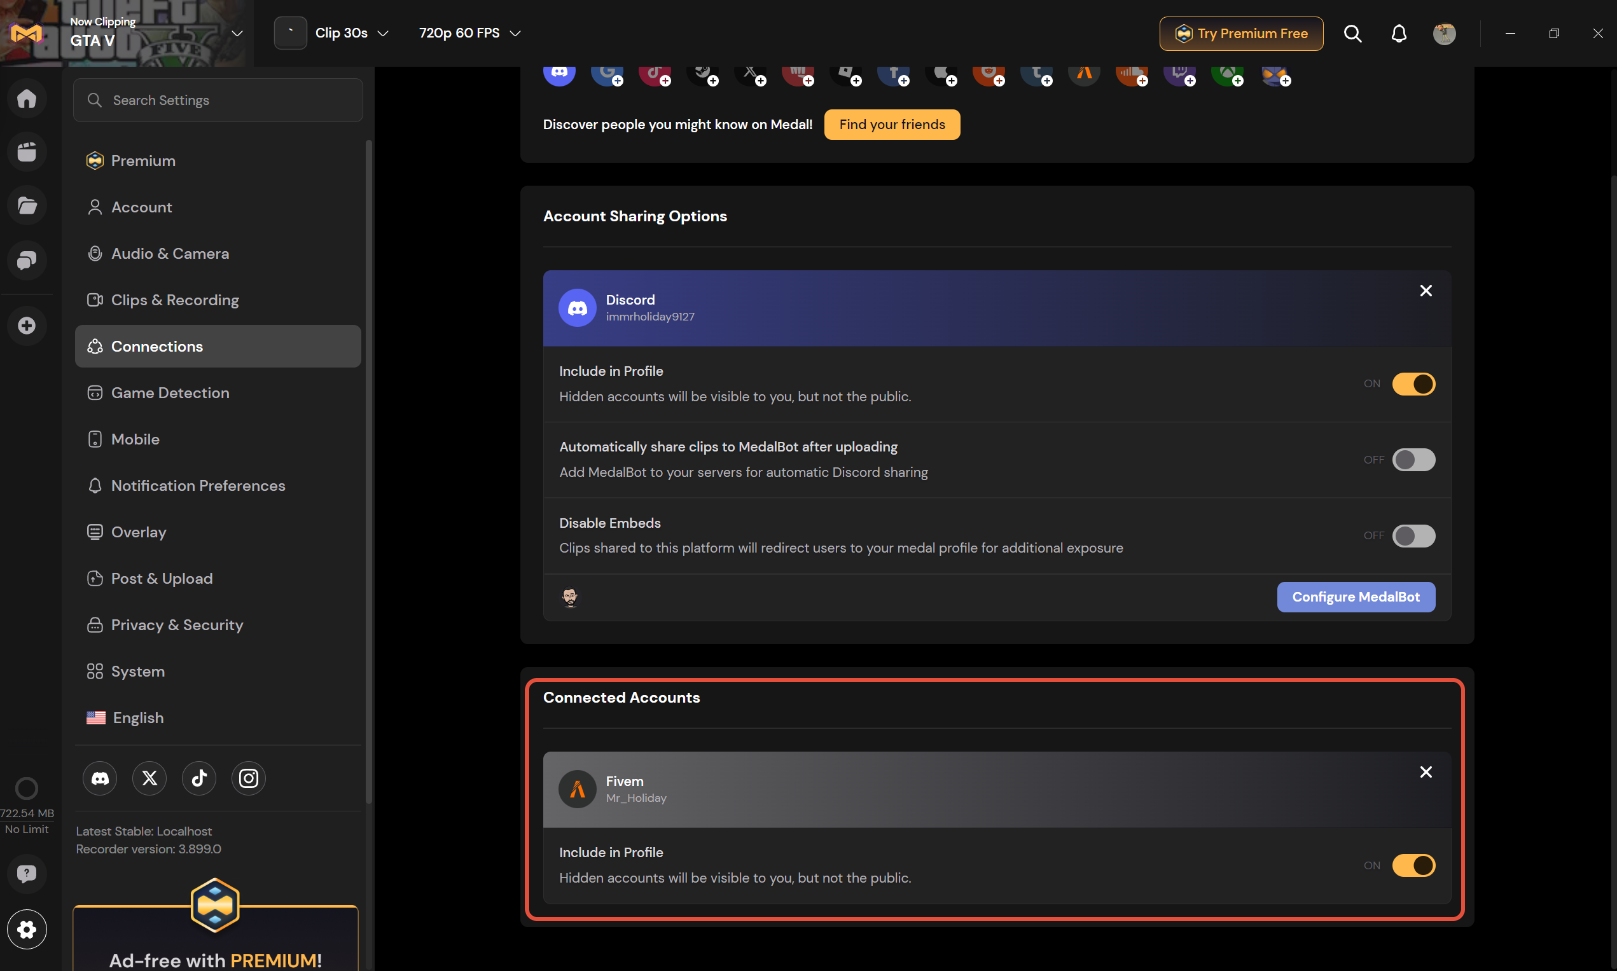Click the Discord username immrholiday9127
This screenshot has width=1617, height=971.
(x=650, y=317)
